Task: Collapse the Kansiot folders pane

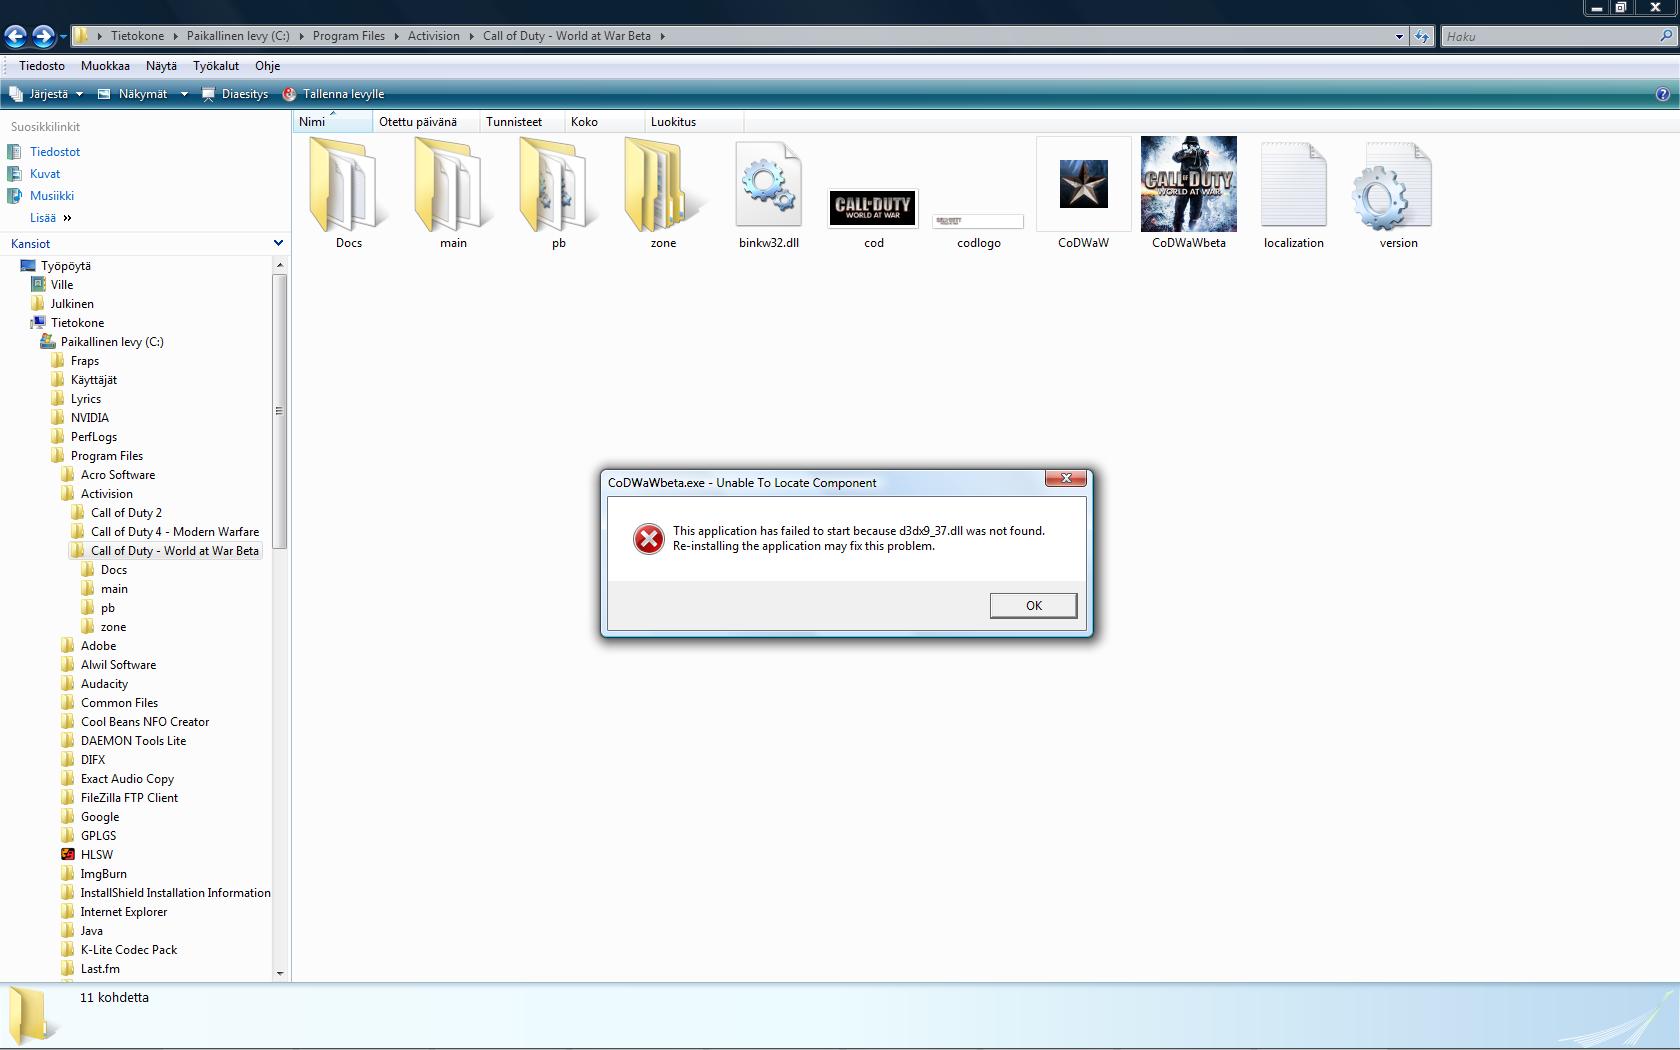Action: pyautogui.click(x=278, y=243)
